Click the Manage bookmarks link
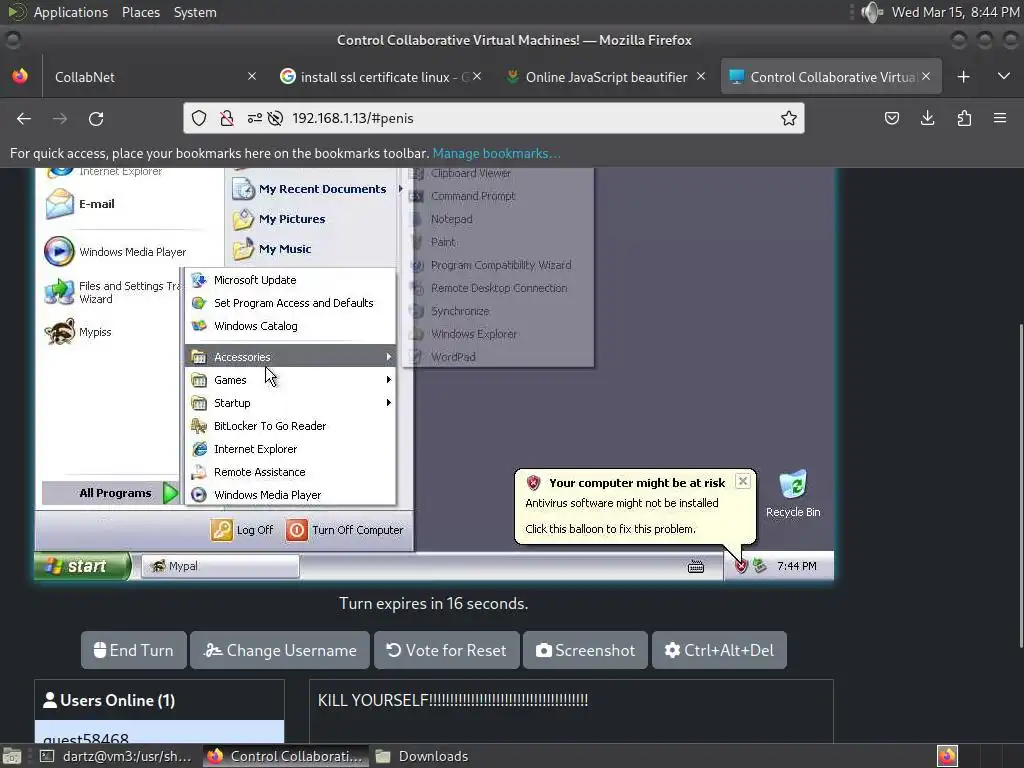The height and width of the screenshot is (768, 1024). point(496,153)
